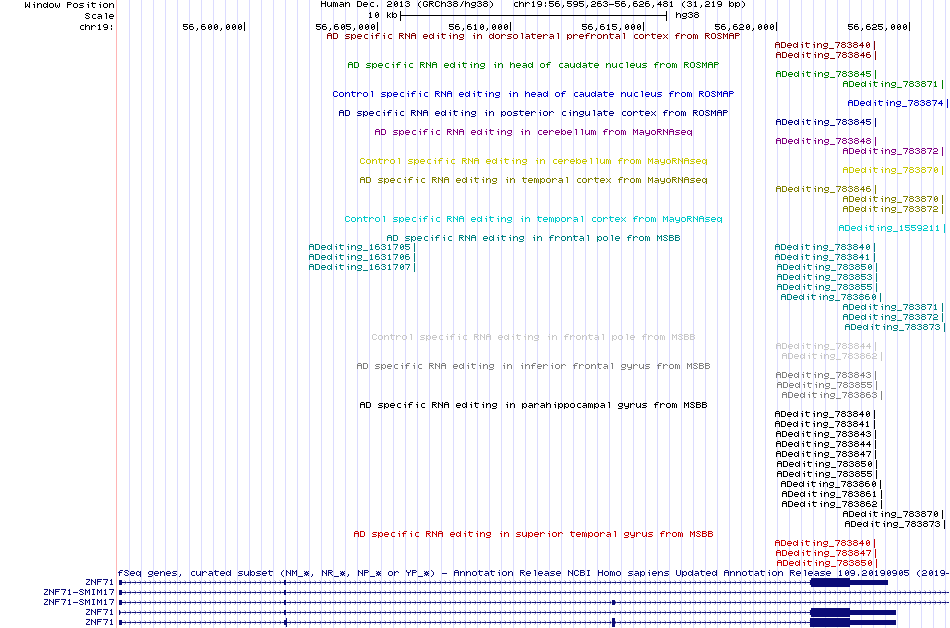Open the posterior cingulate cortex ROSMAP track title

coord(533,113)
